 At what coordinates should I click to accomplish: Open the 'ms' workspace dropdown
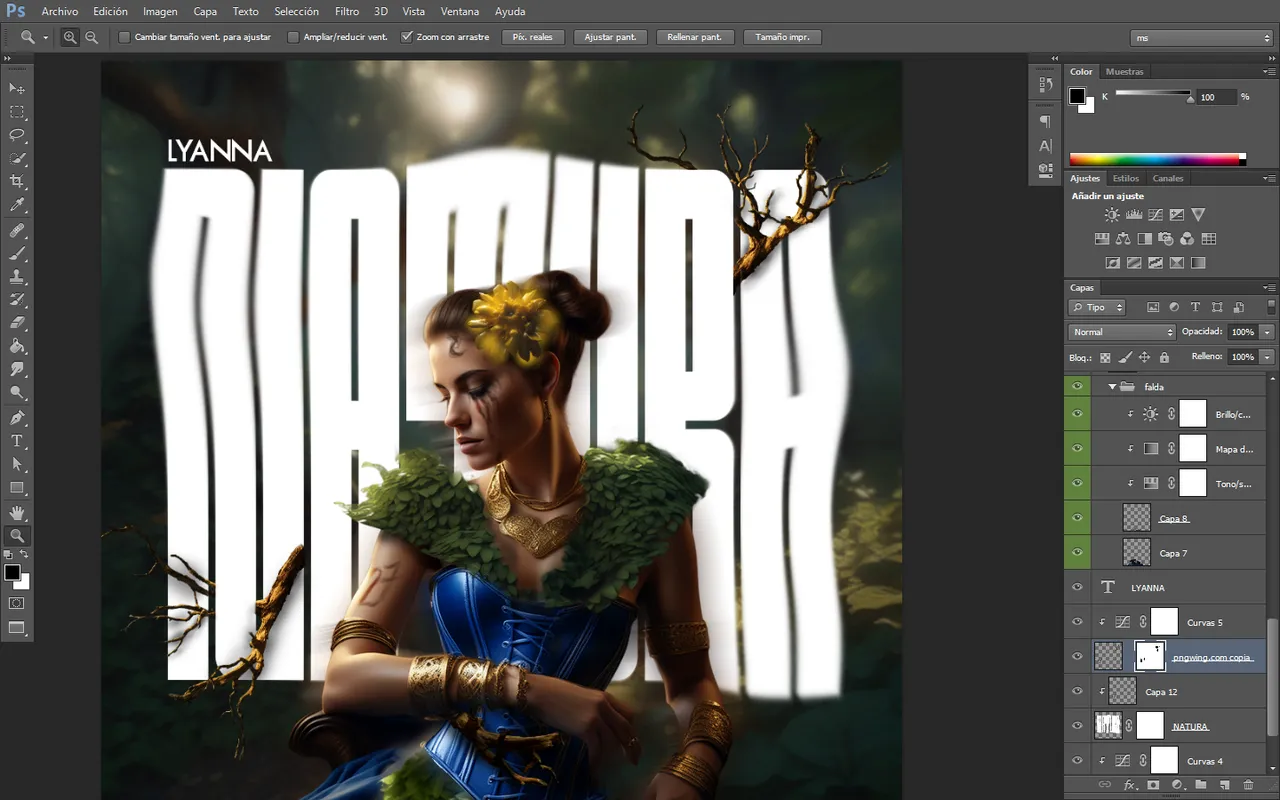[x=1201, y=38]
